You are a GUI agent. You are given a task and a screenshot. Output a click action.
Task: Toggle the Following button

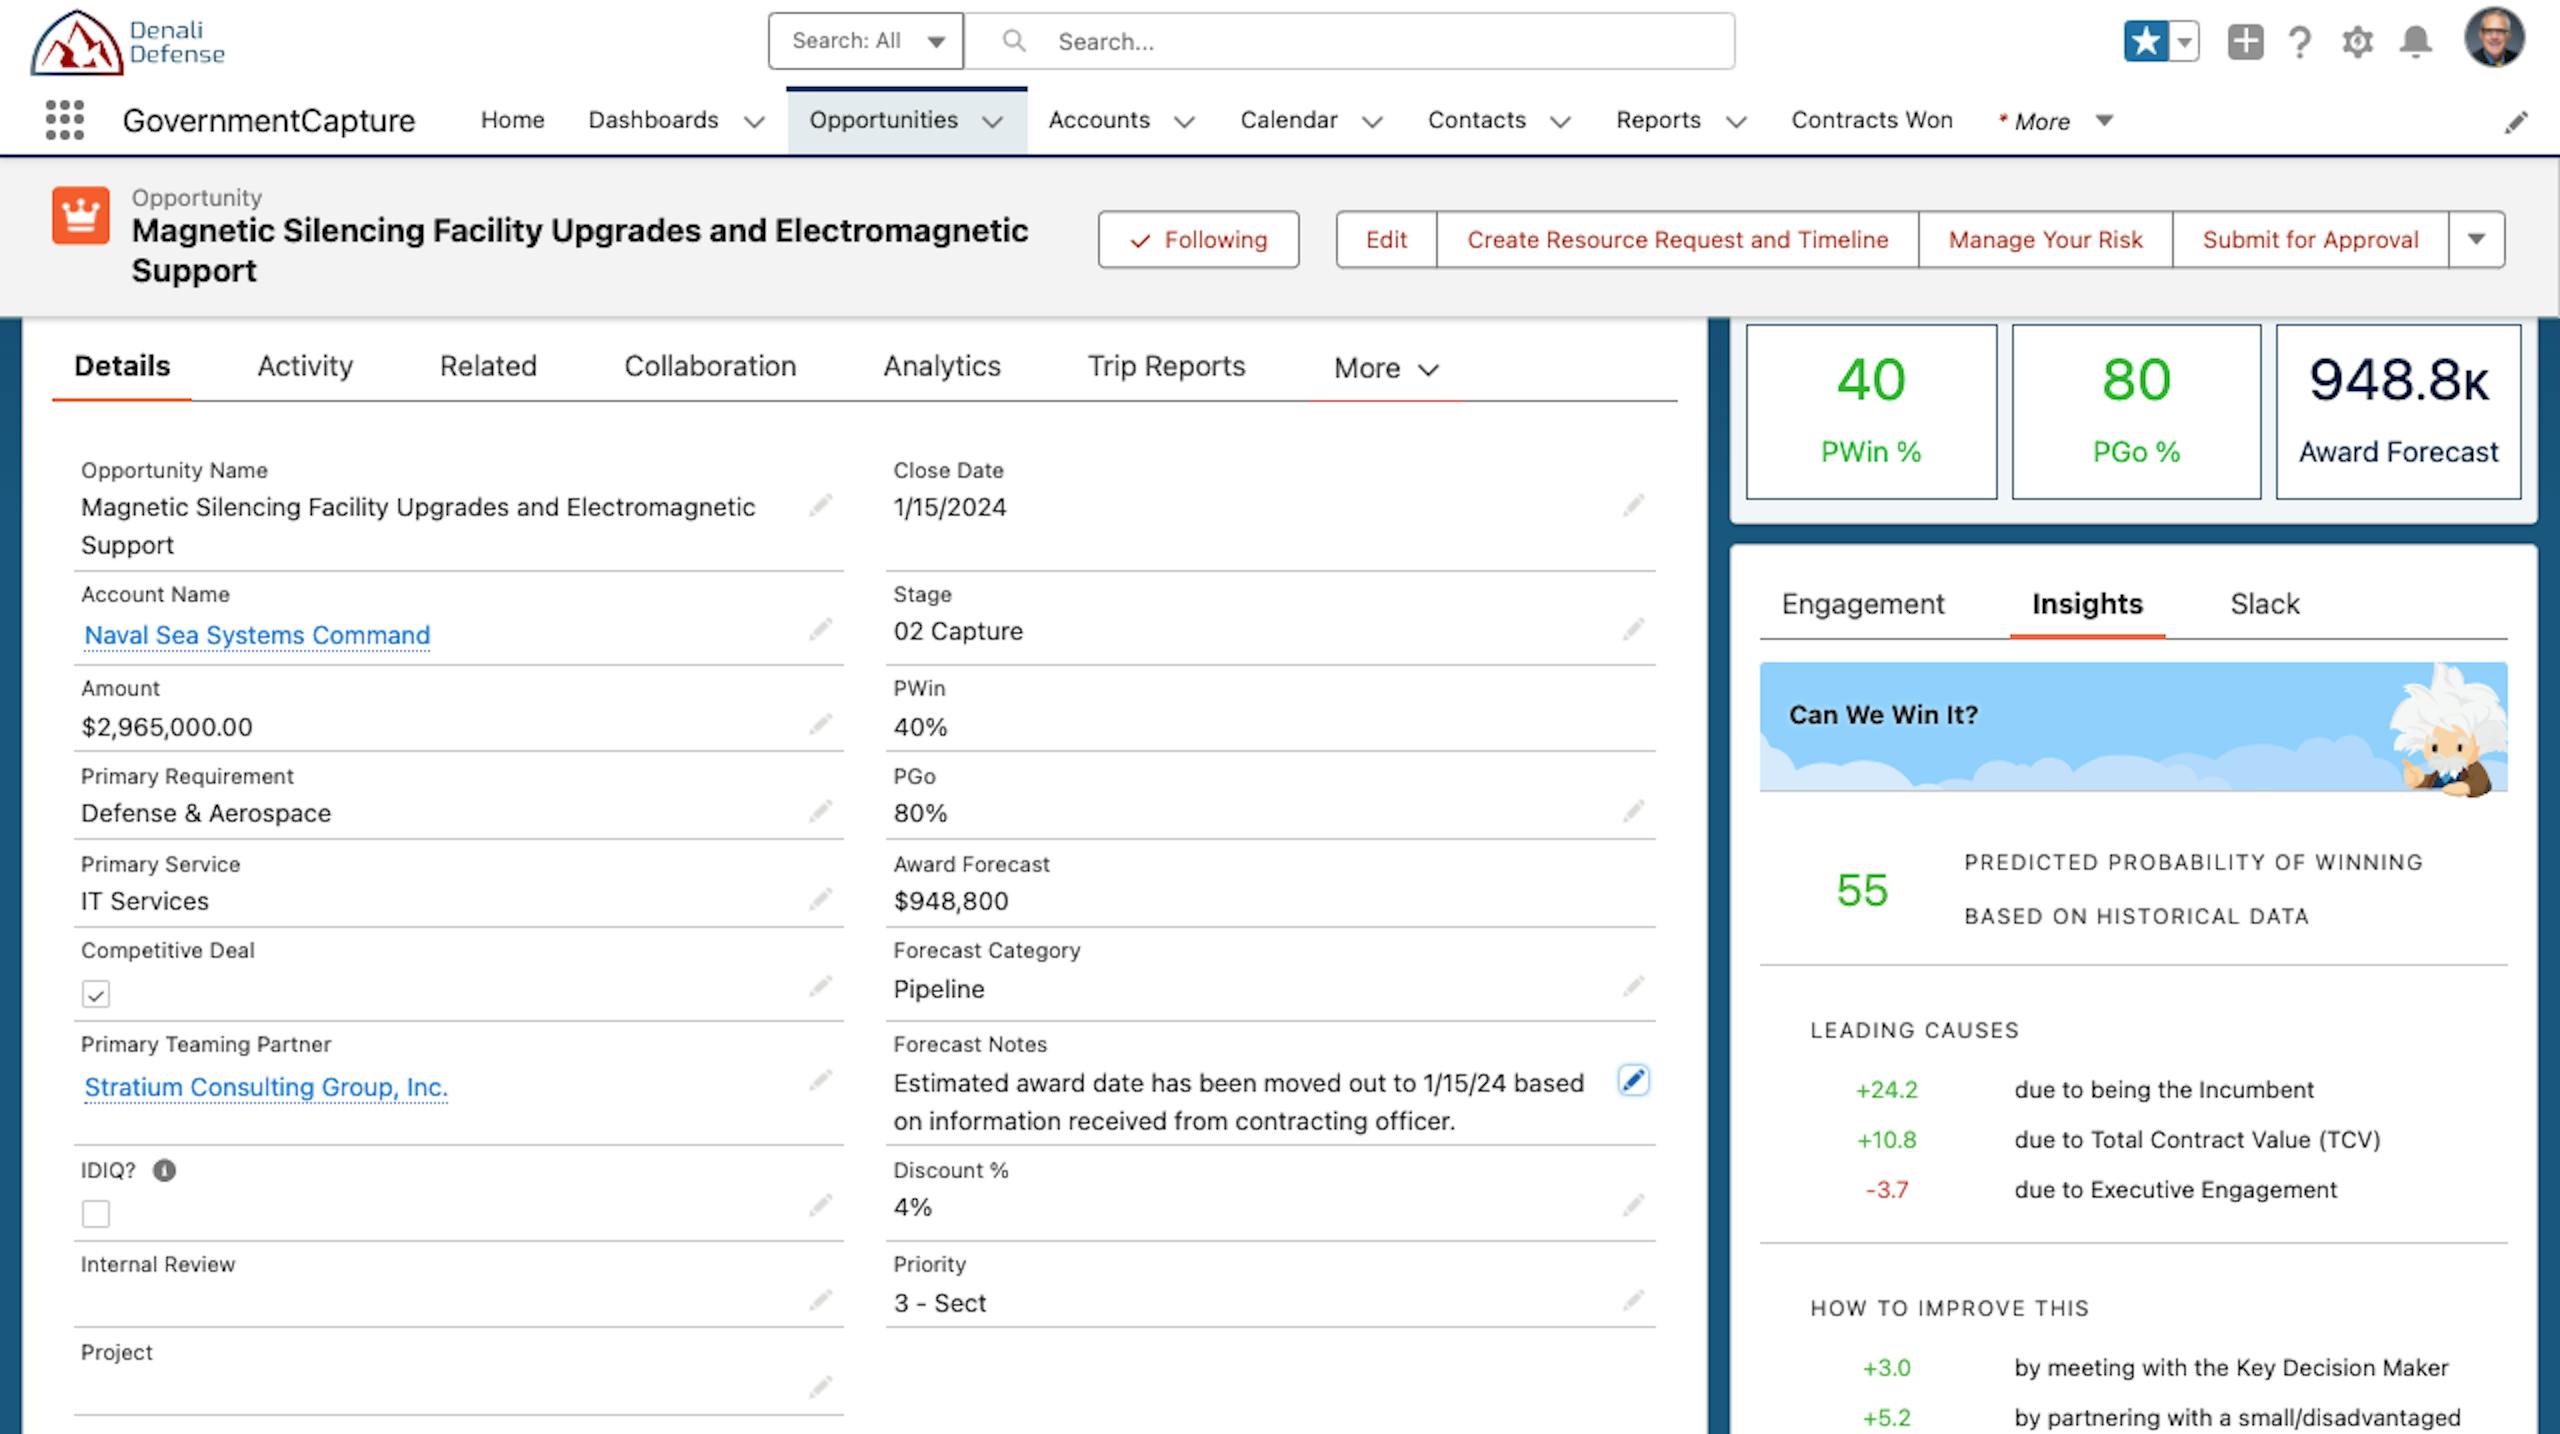(1198, 240)
